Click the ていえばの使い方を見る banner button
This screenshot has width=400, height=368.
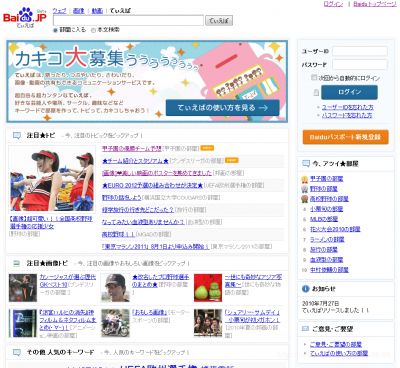click(223, 108)
